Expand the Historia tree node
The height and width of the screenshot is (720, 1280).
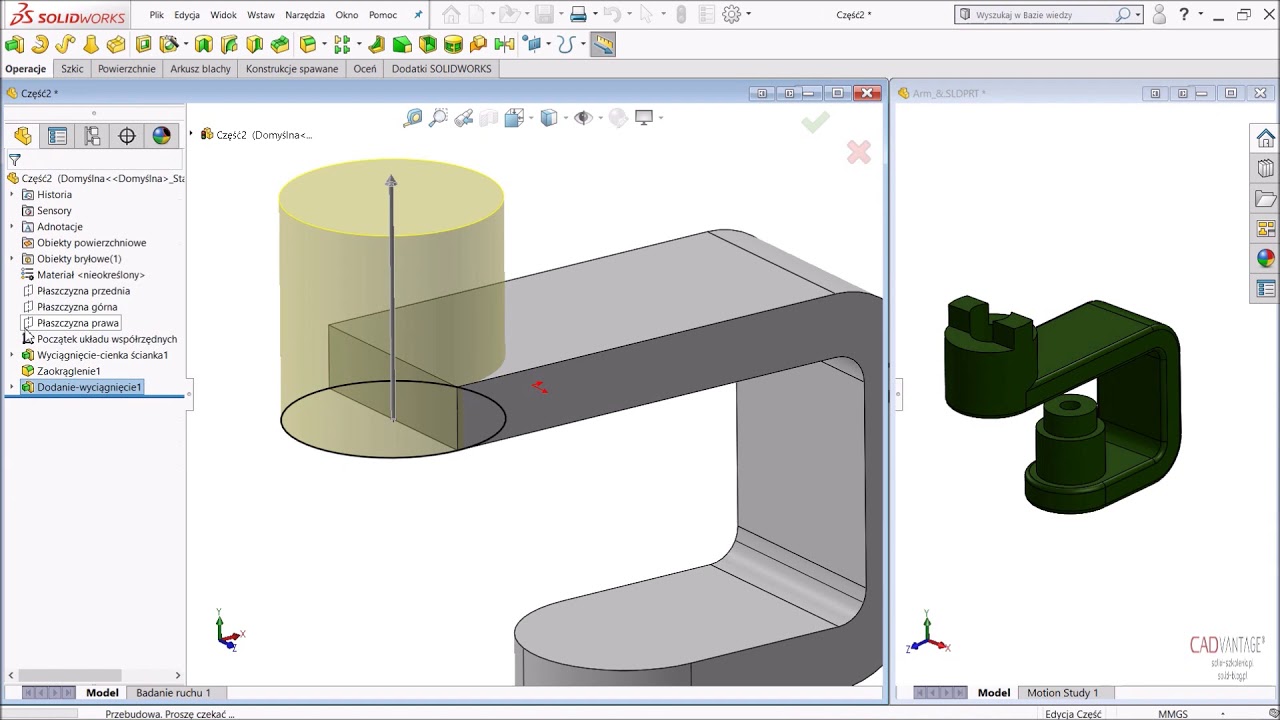click(12, 195)
